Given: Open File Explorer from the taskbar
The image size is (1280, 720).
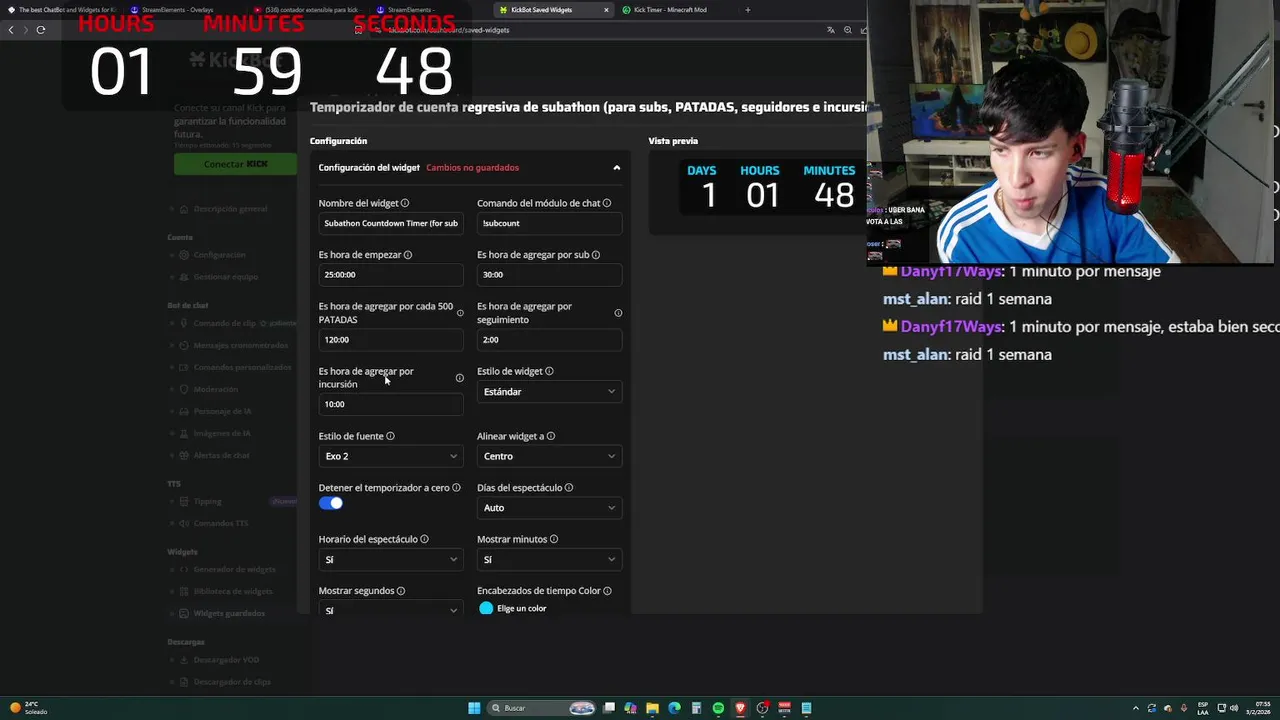Looking at the screenshot, I should [652, 708].
